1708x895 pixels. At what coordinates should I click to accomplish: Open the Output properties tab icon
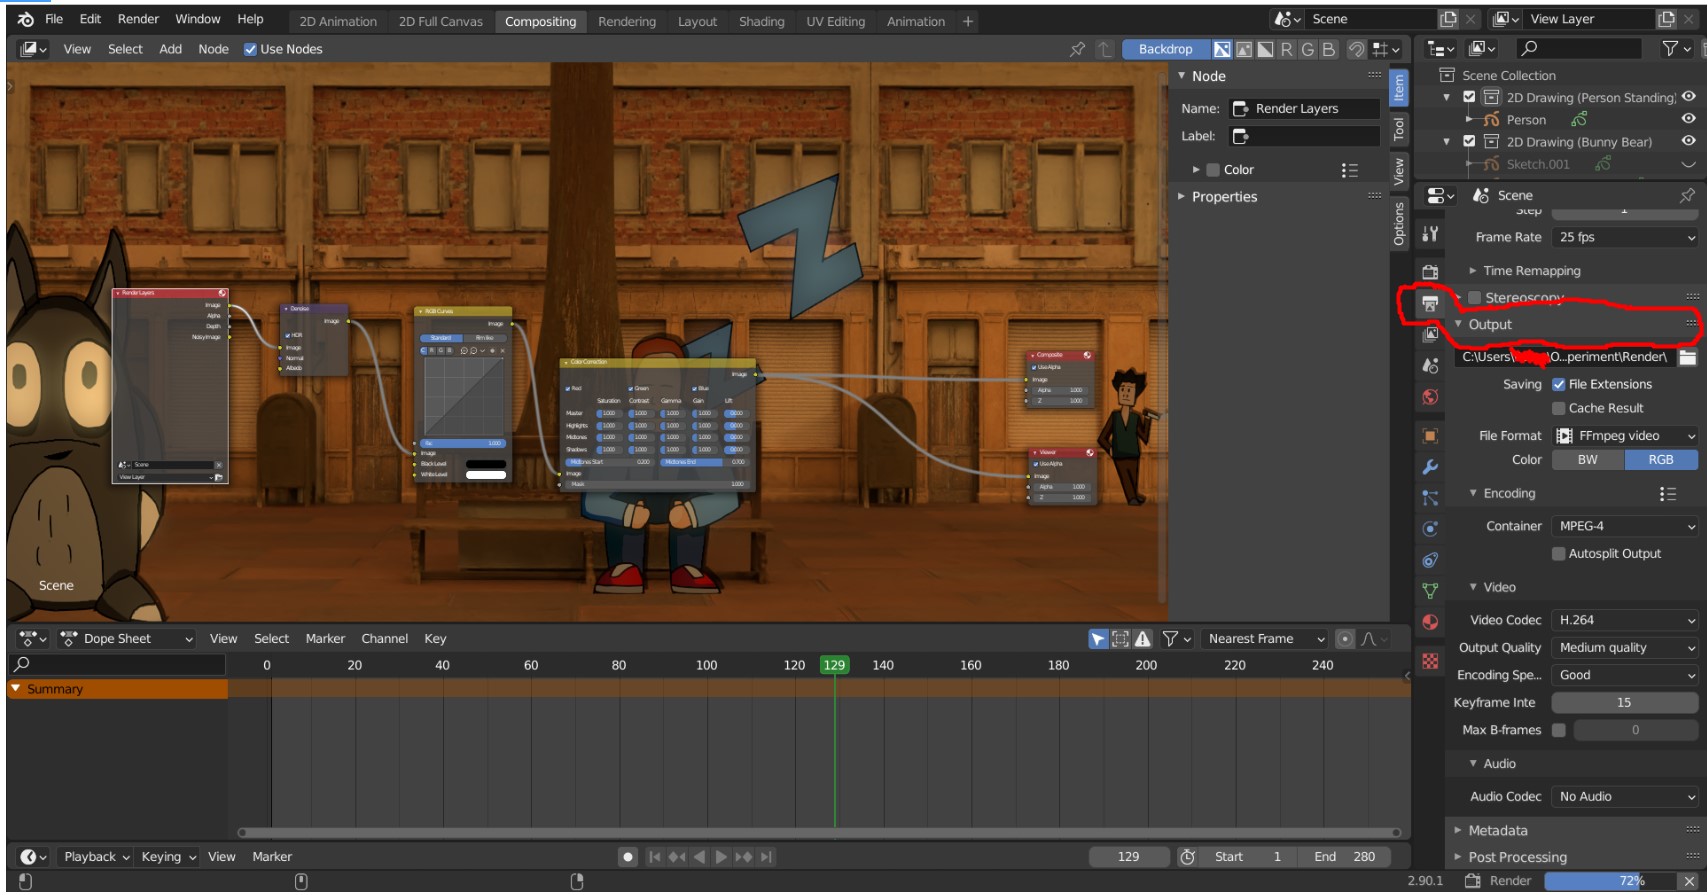(1430, 304)
